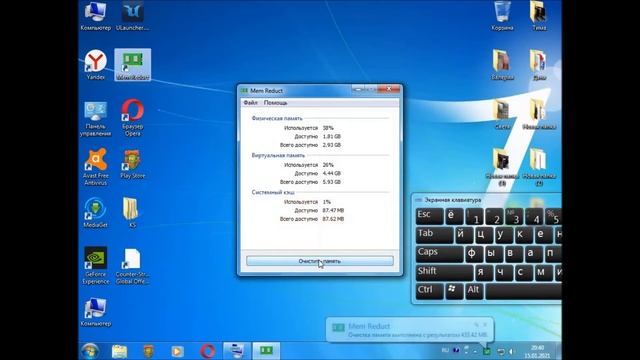Open the Yandex browser desktop shortcut
640x360 pixels.
coord(96,64)
